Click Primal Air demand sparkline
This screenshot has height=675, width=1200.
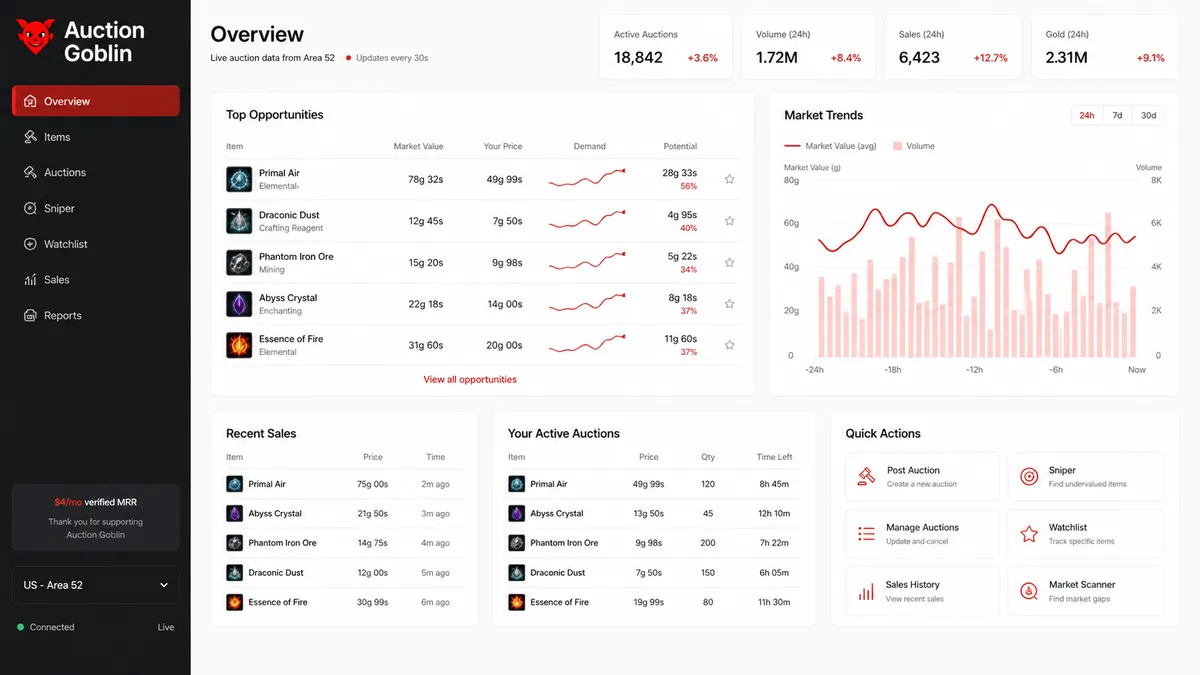click(588, 179)
